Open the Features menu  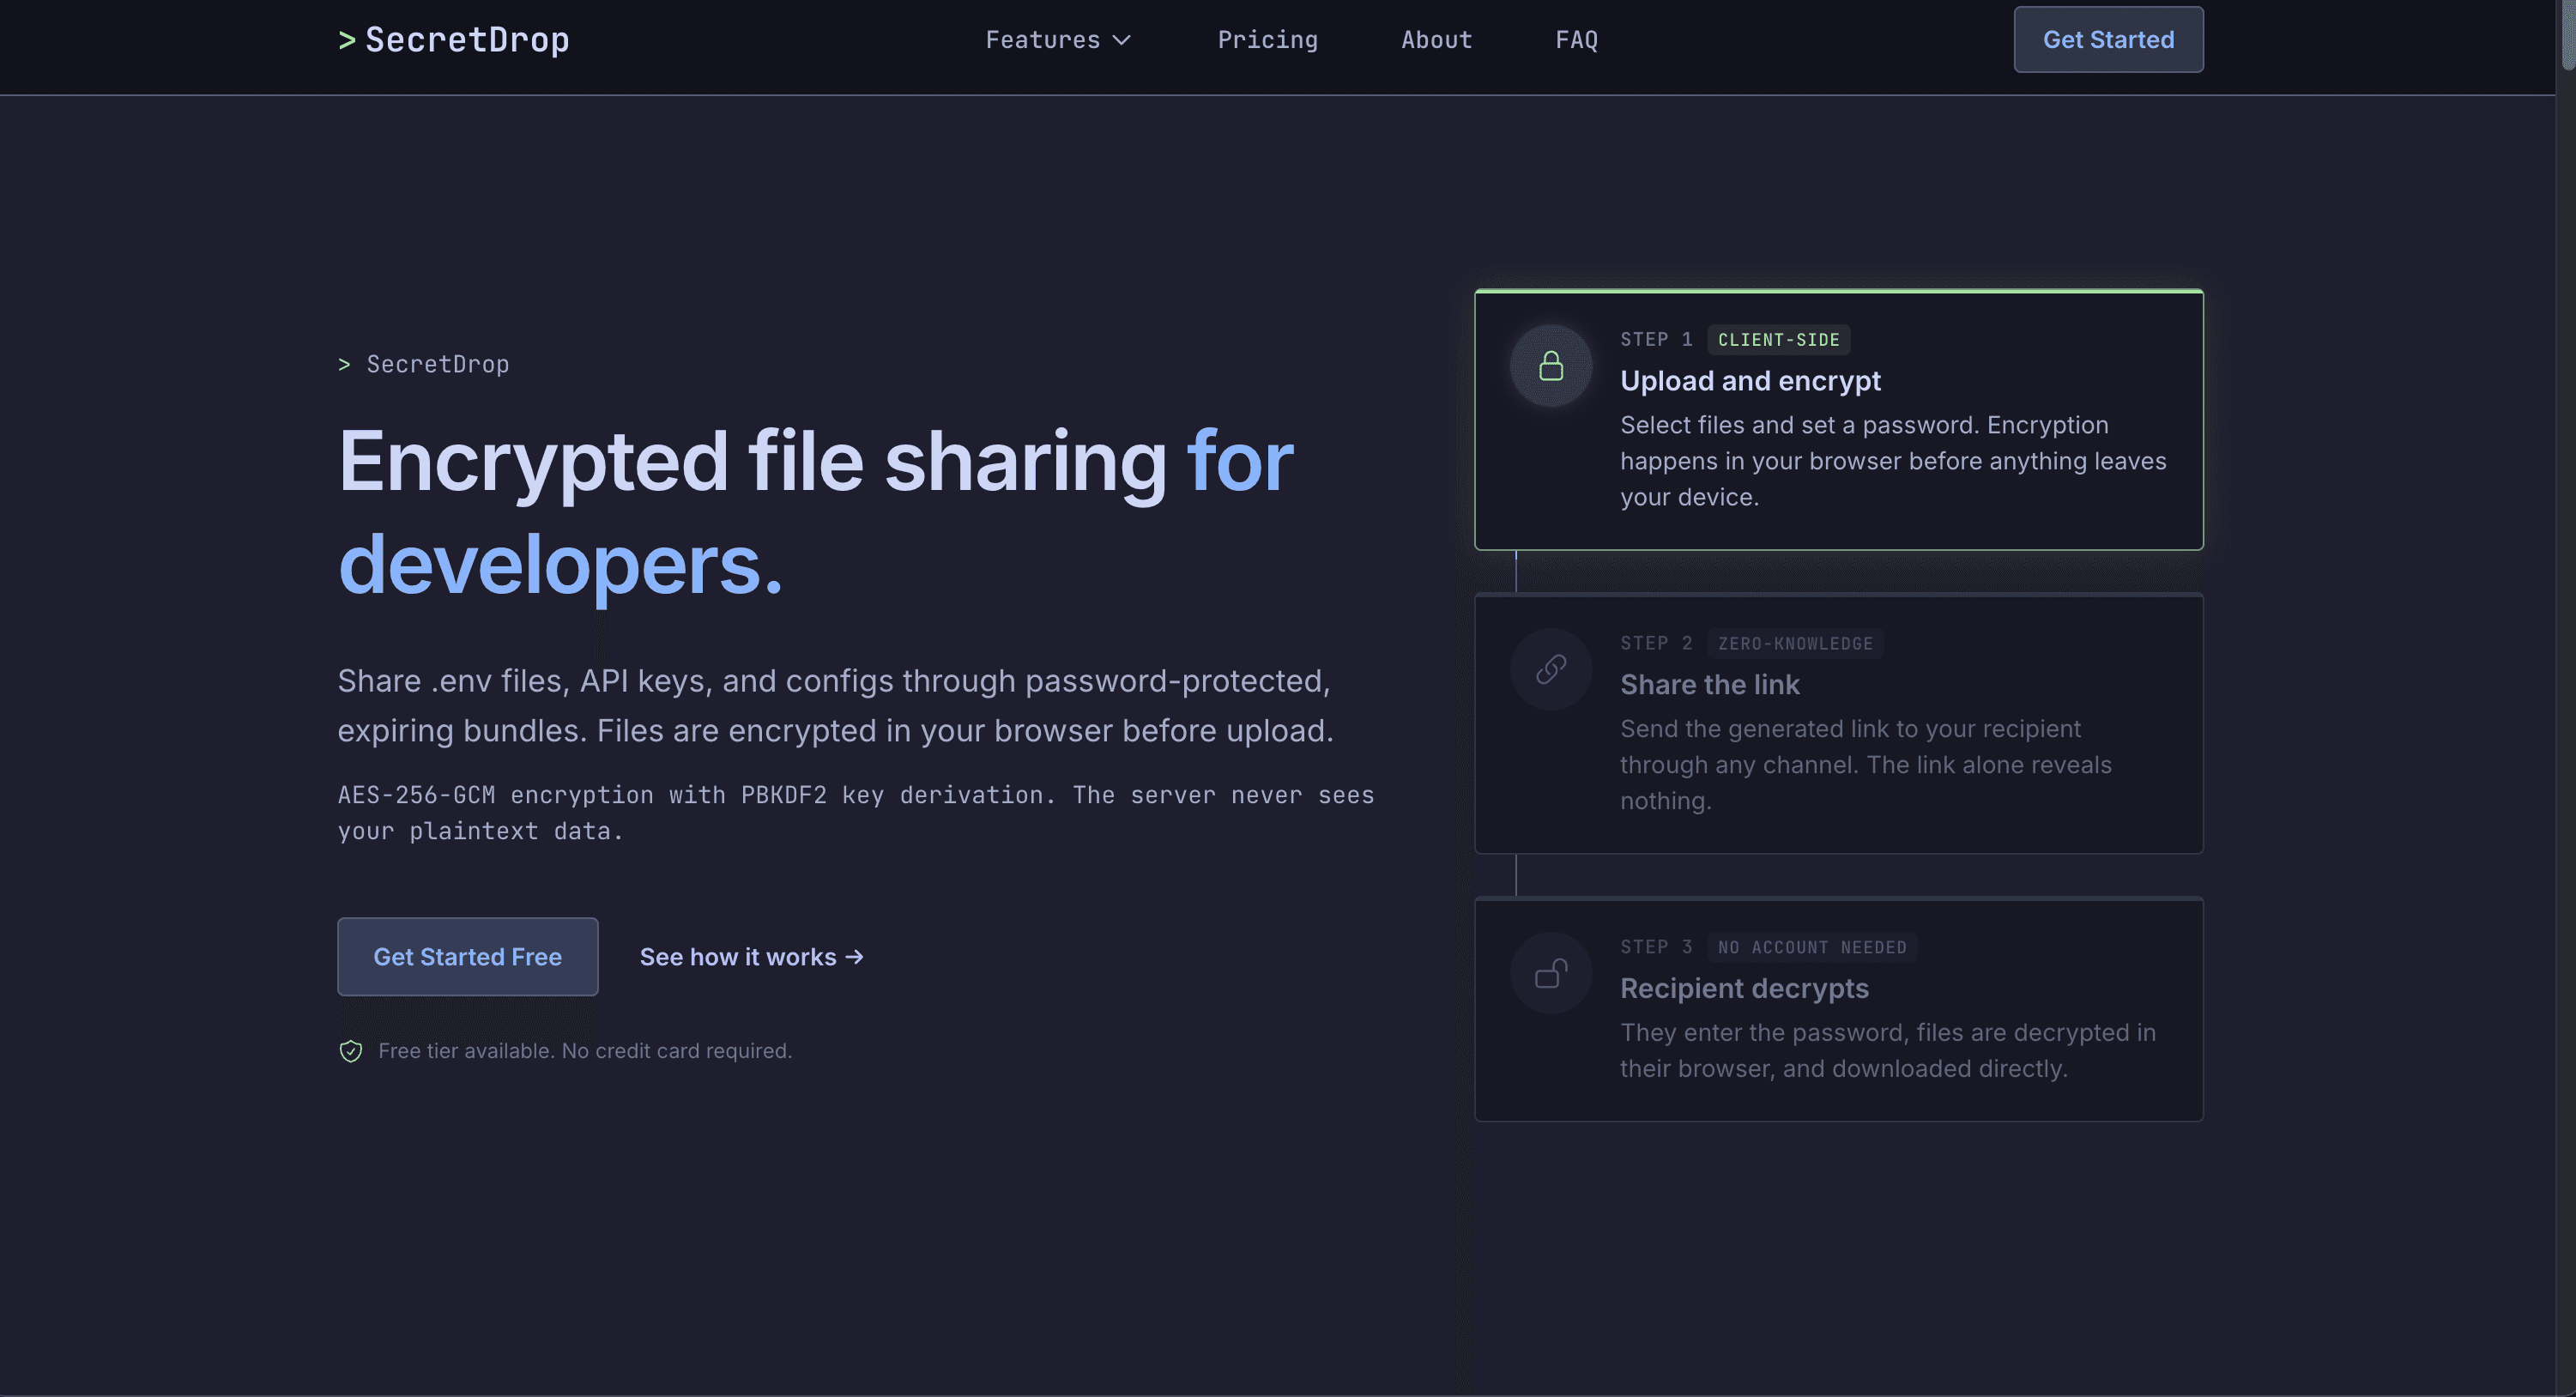(x=1043, y=40)
